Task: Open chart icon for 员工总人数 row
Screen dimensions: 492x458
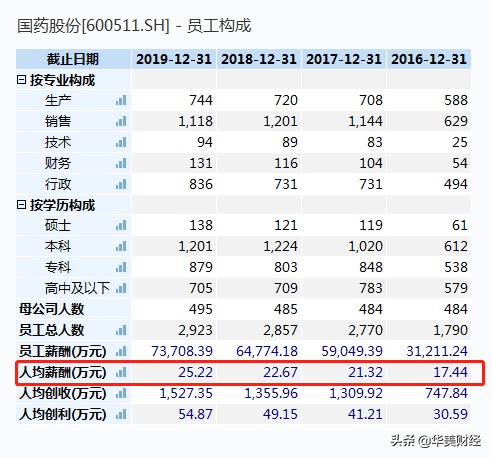Action: pyautogui.click(x=121, y=330)
